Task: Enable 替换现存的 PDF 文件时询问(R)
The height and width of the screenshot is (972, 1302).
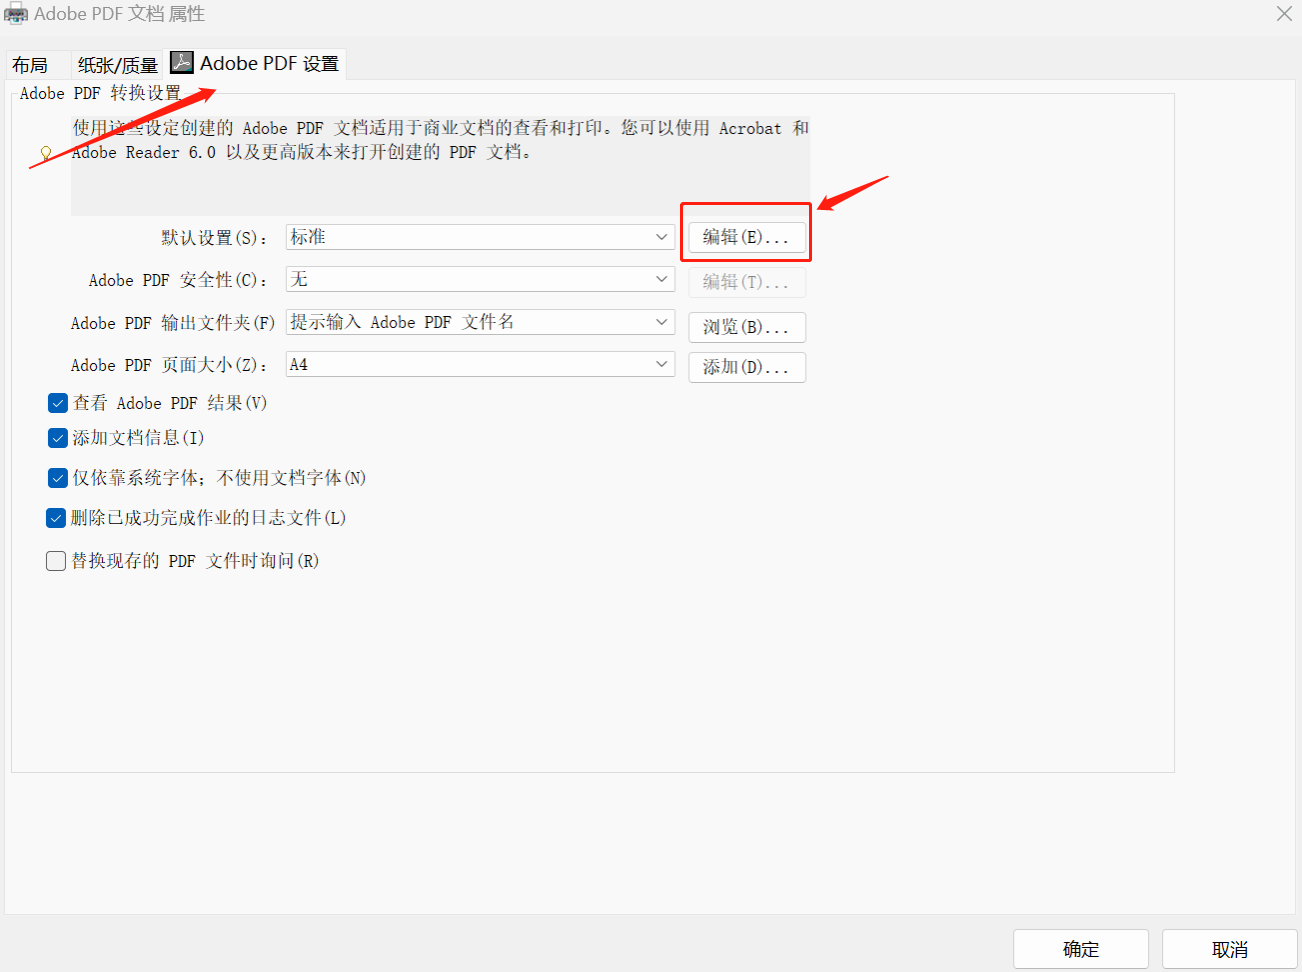Action: tap(56, 561)
